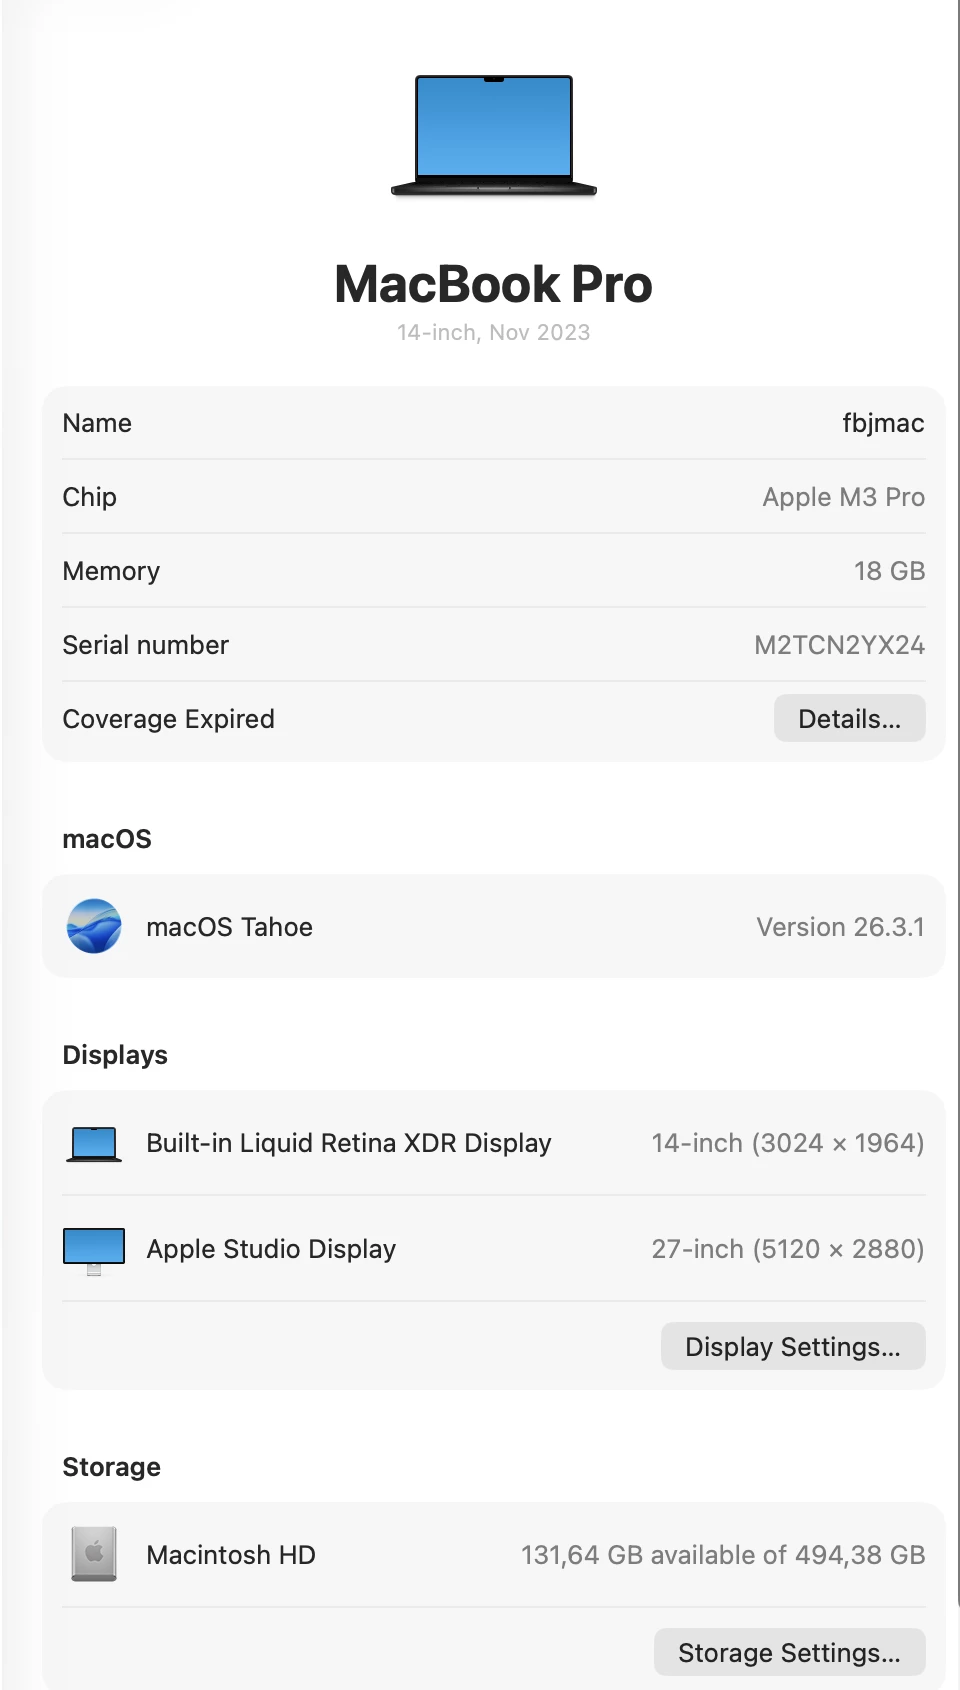Click the Coverage Expired label
Image resolution: width=960 pixels, height=1690 pixels.
pyautogui.click(x=168, y=719)
